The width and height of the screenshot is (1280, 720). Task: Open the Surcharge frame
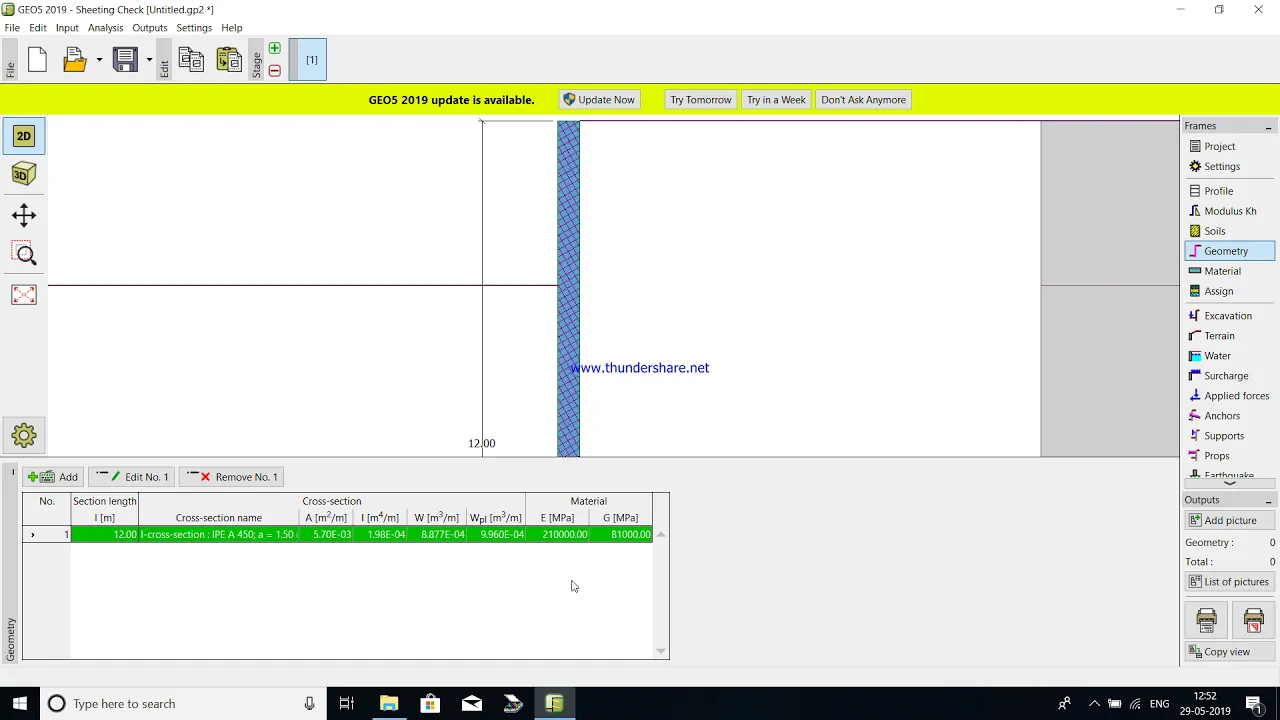coord(1230,376)
